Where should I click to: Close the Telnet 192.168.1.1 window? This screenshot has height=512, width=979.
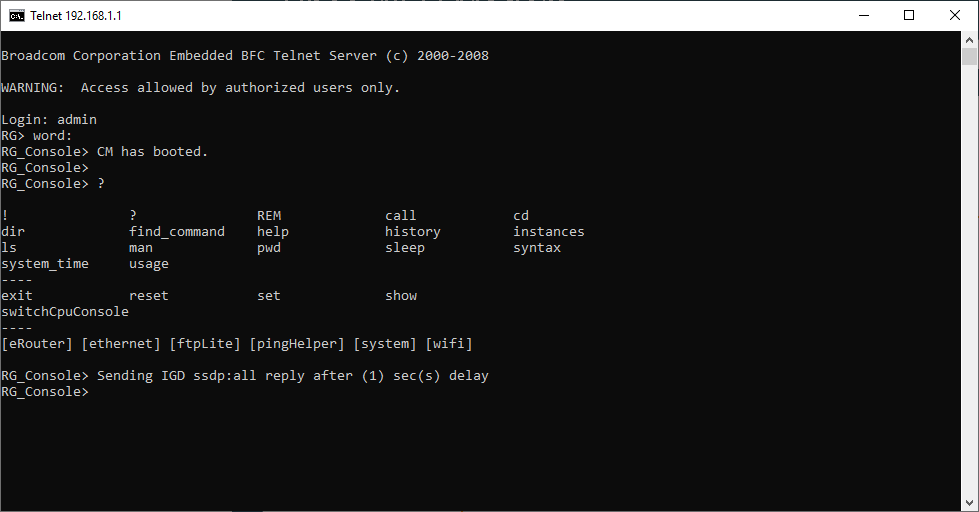coord(955,16)
